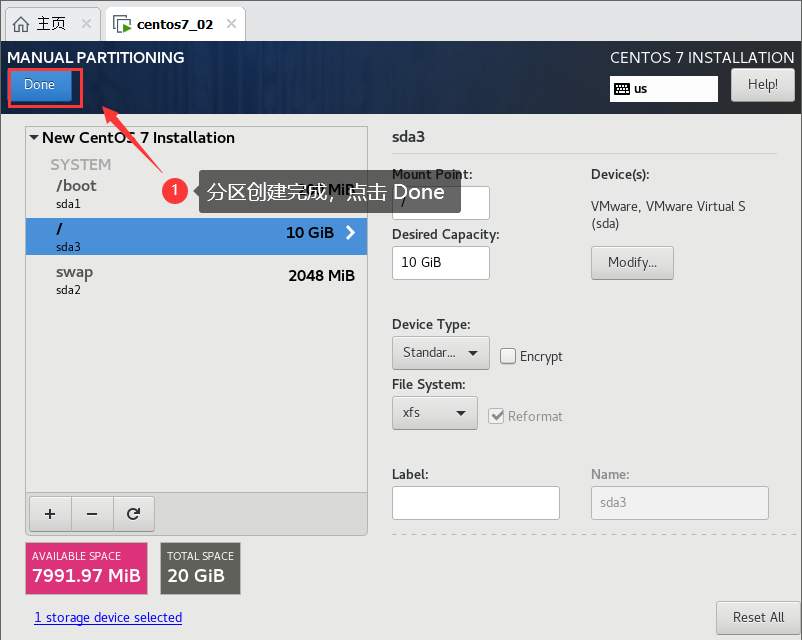Click the VMware Virtual S (sda) device text
This screenshot has width=802, height=640.
click(667, 215)
